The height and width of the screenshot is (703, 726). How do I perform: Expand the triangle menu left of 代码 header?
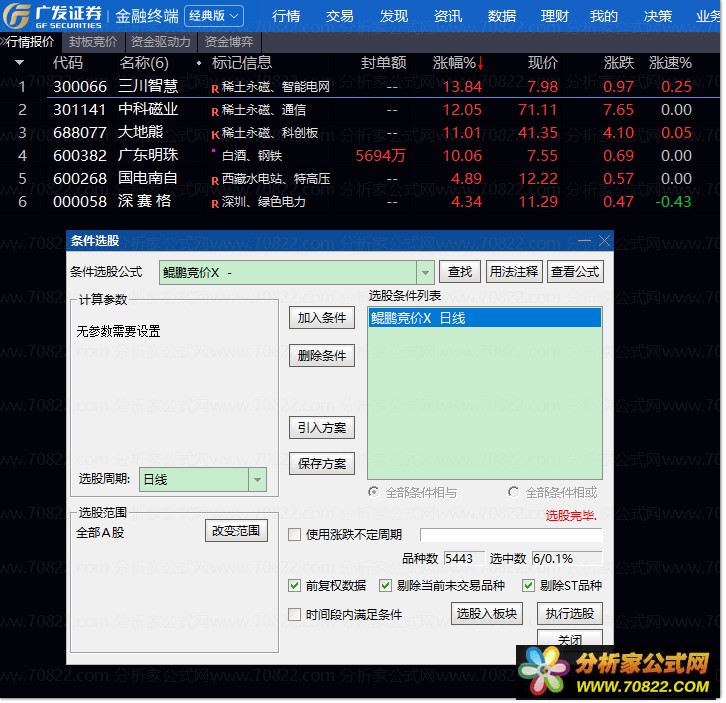pyautogui.click(x=19, y=62)
